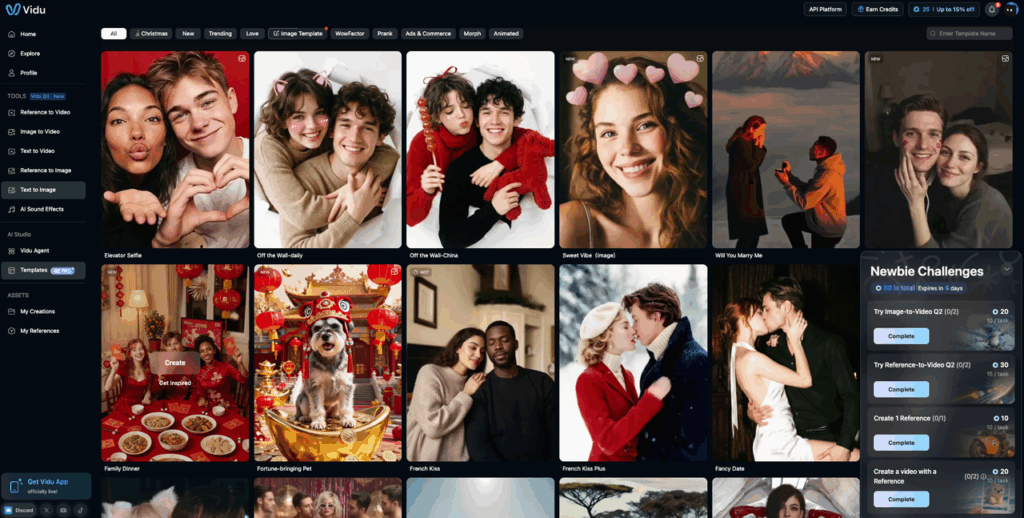
Task: Select the Ads & Commerce filter tab
Action: (x=428, y=33)
